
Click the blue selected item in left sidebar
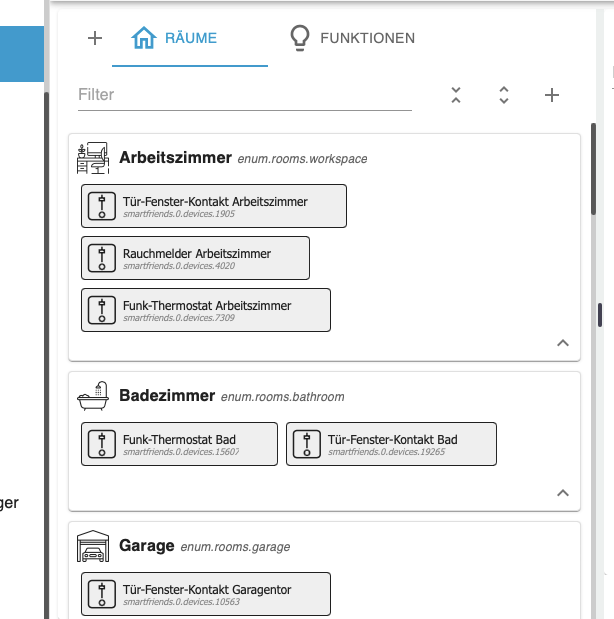(22, 54)
